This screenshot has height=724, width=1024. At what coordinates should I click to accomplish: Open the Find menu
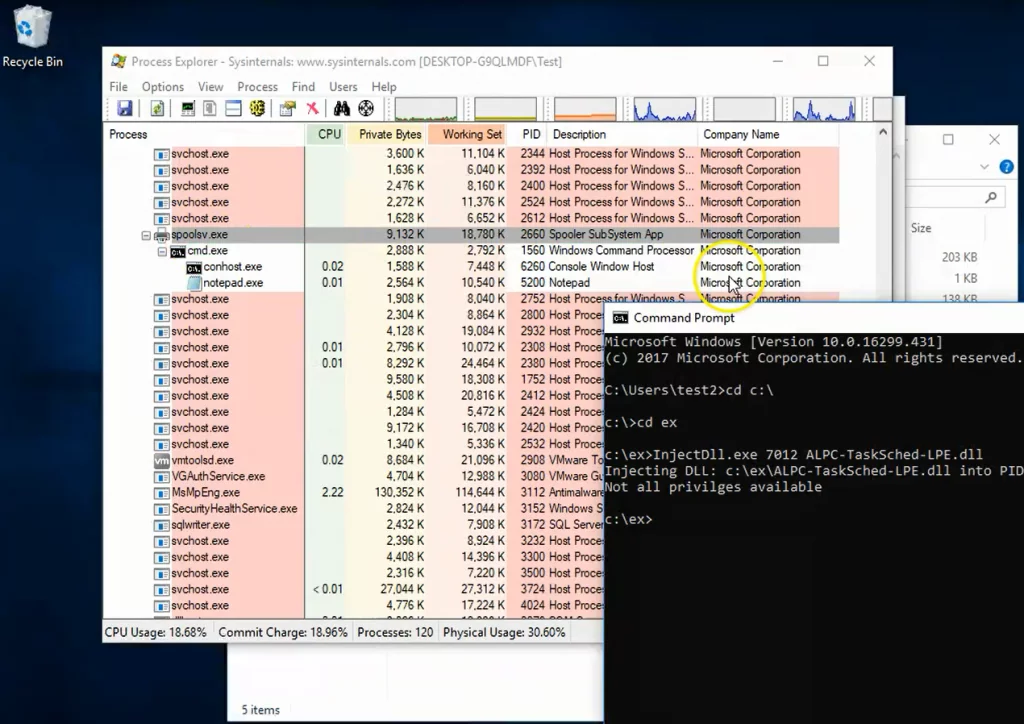pyautogui.click(x=303, y=87)
